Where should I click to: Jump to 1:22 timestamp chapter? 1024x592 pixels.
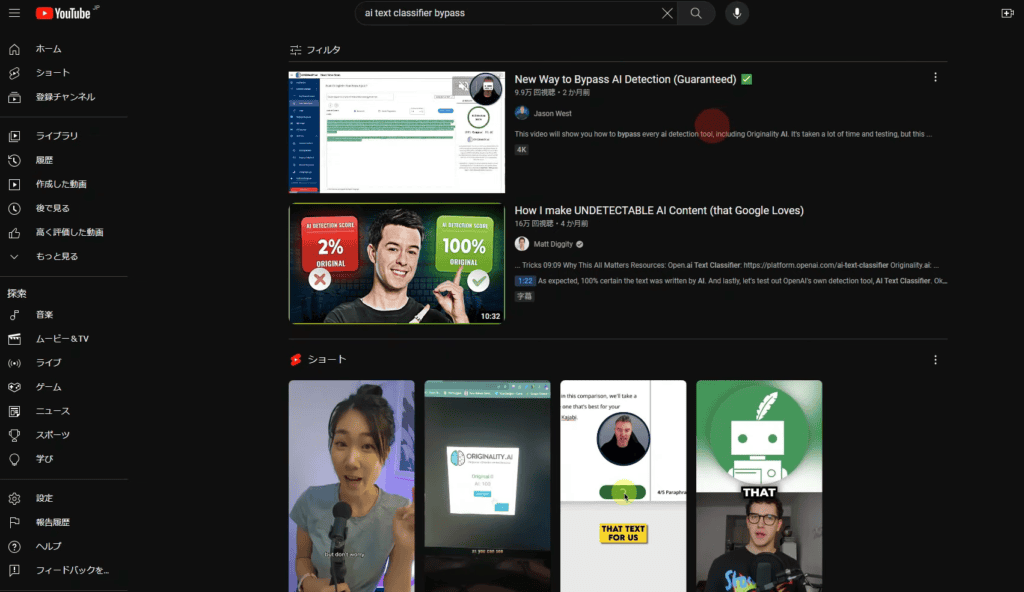pyautogui.click(x=525, y=281)
